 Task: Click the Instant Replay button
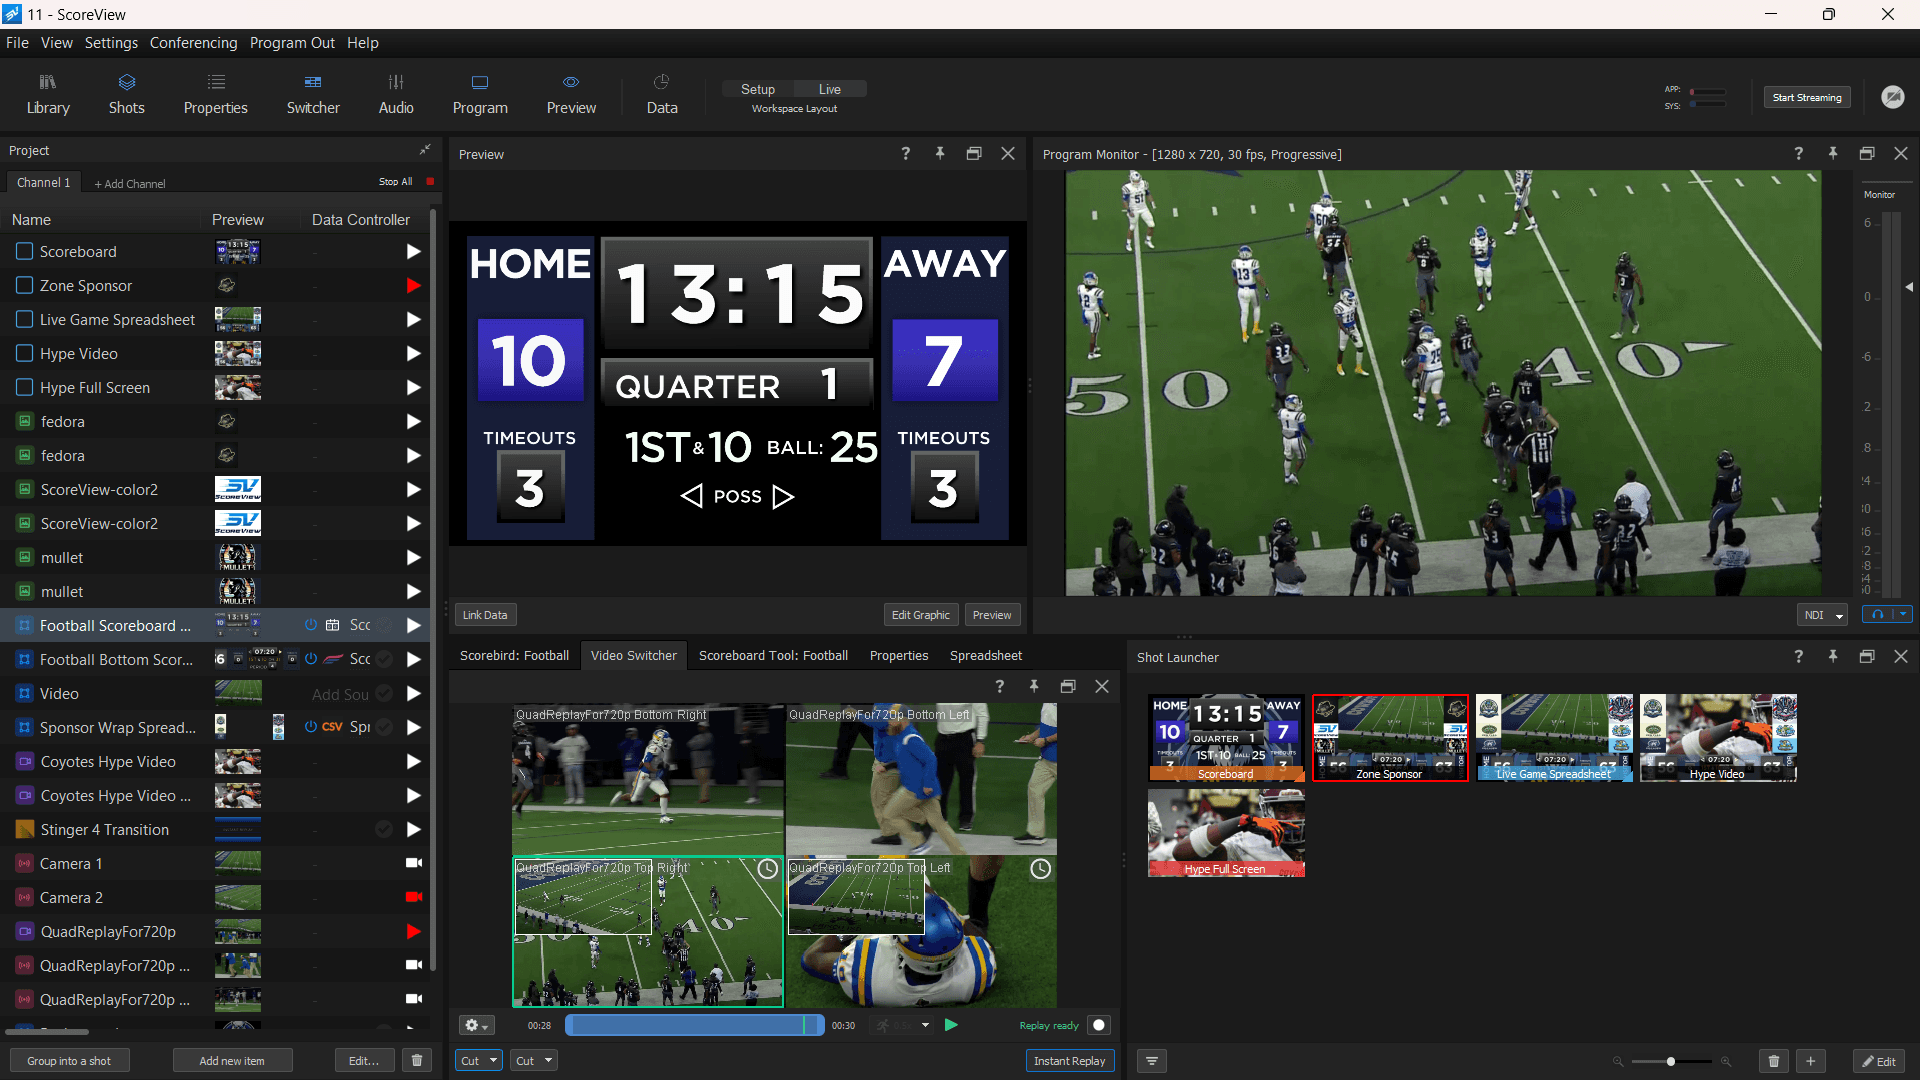click(1070, 1060)
